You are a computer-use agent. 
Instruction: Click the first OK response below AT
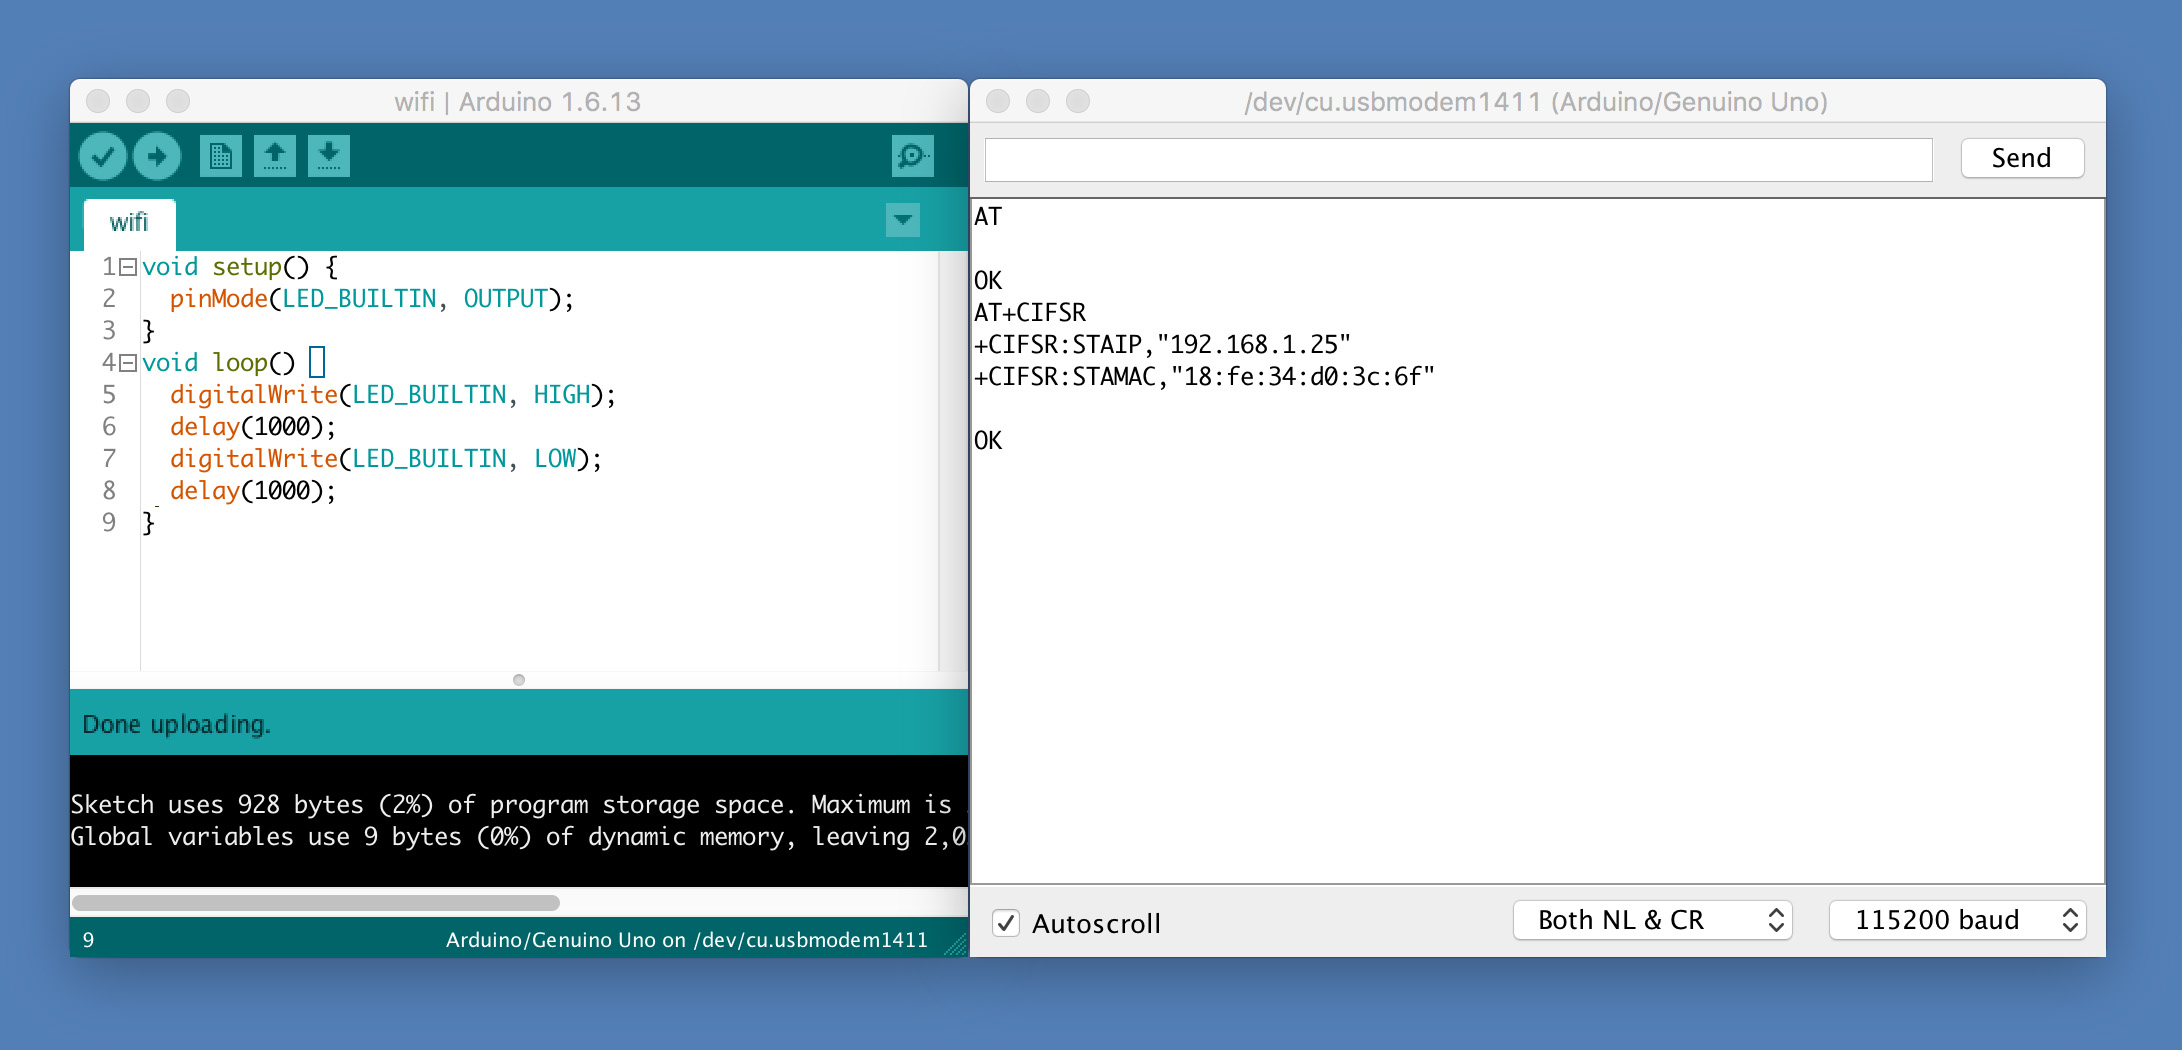[988, 281]
